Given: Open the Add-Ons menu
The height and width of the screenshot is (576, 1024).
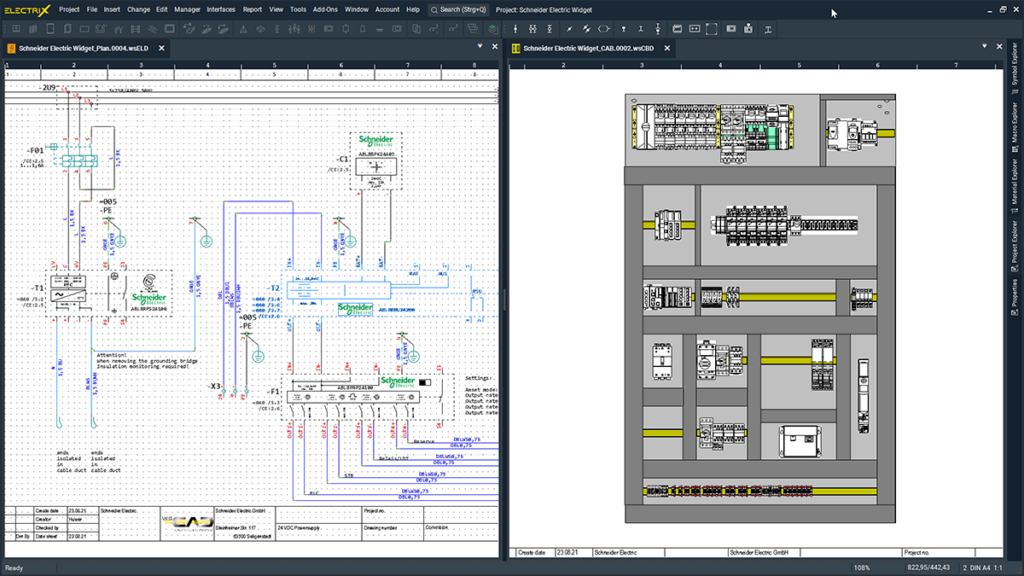Looking at the screenshot, I should (x=325, y=10).
